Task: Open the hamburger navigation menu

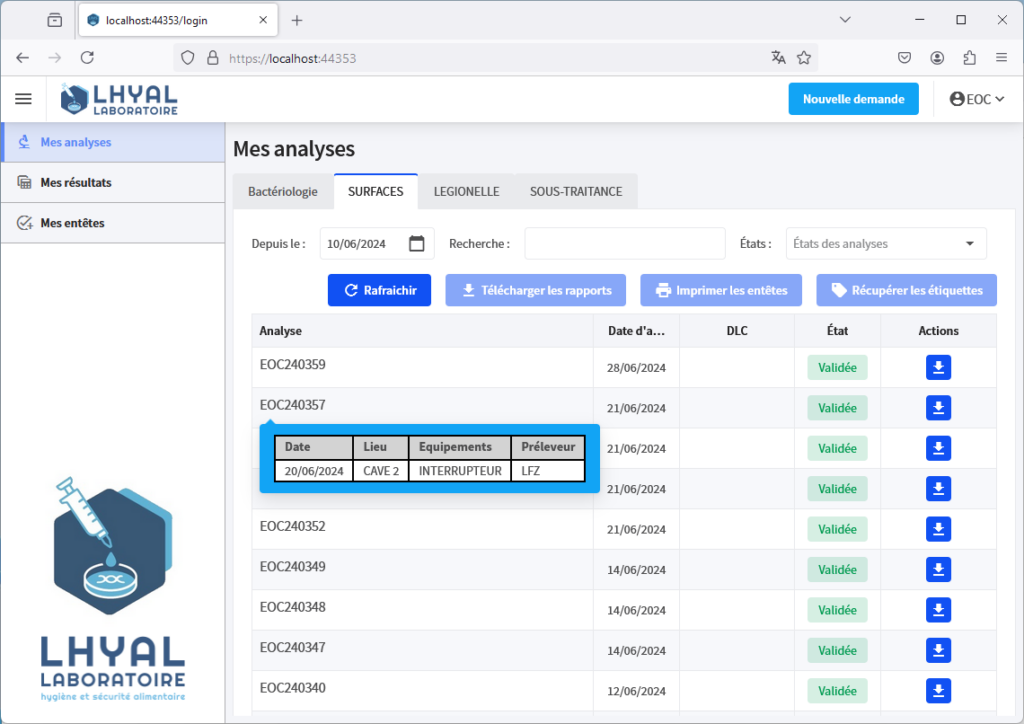Action: click(24, 99)
